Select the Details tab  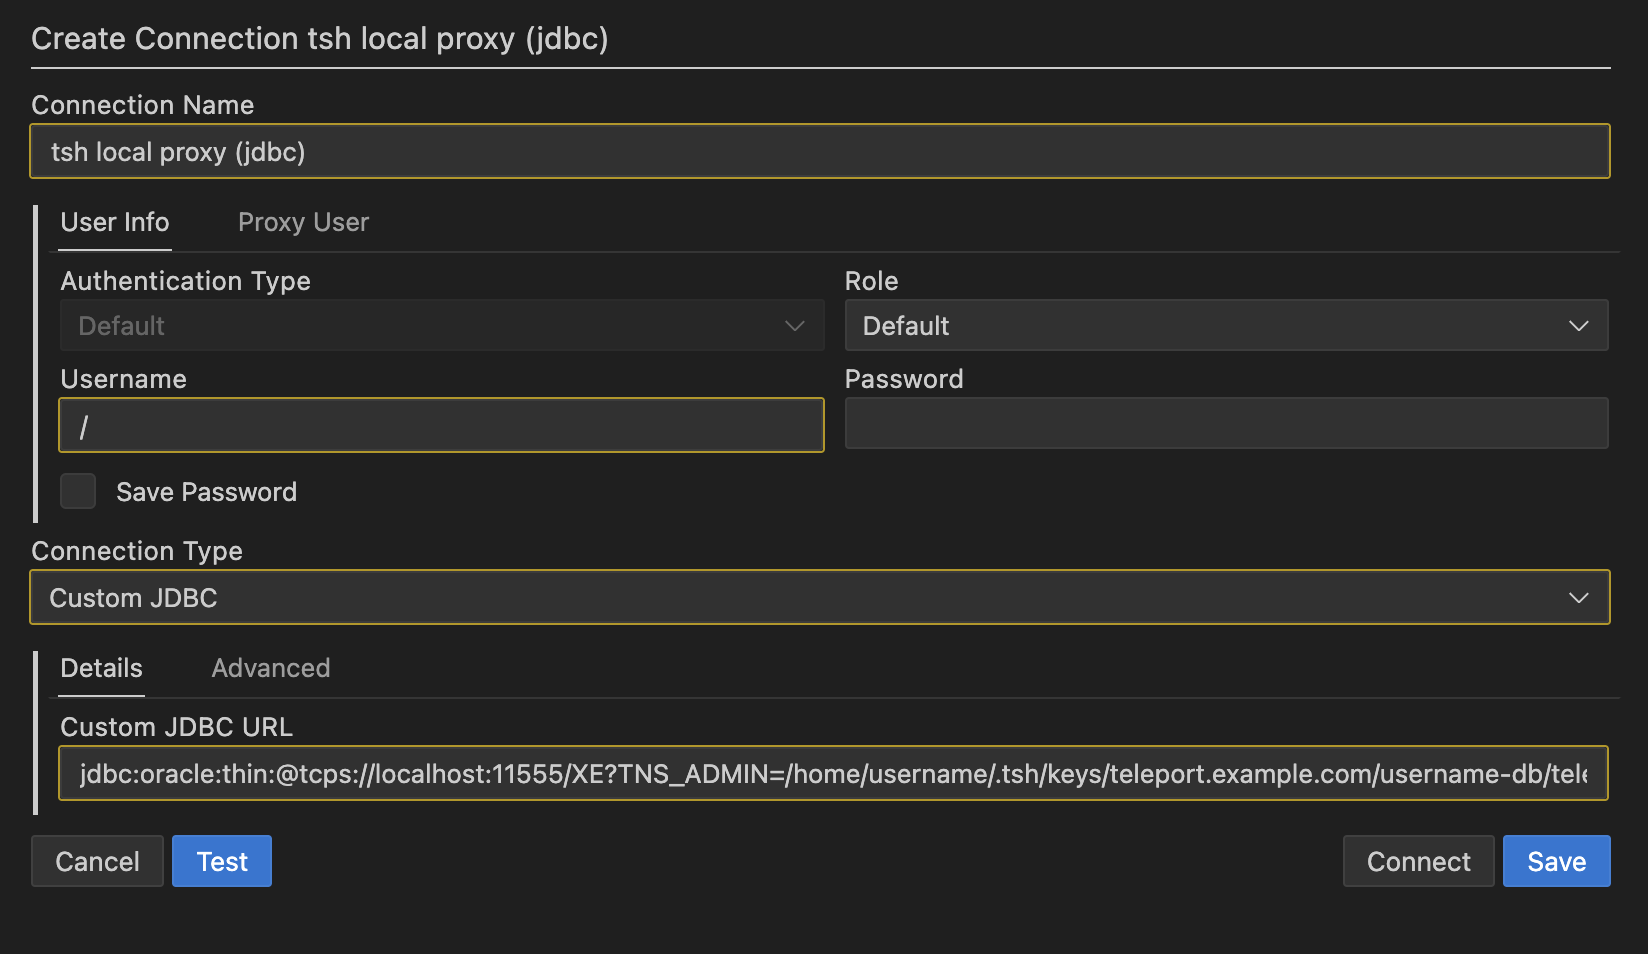100,668
